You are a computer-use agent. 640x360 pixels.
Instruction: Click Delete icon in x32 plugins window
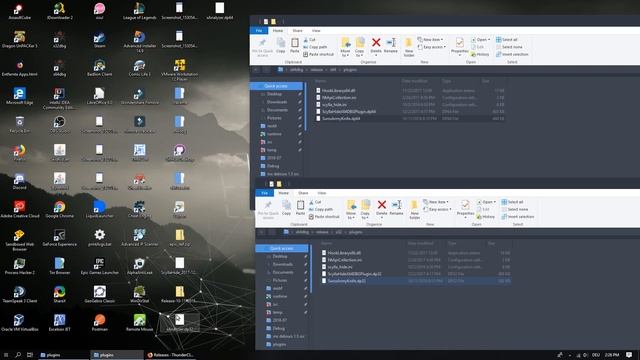(382, 208)
